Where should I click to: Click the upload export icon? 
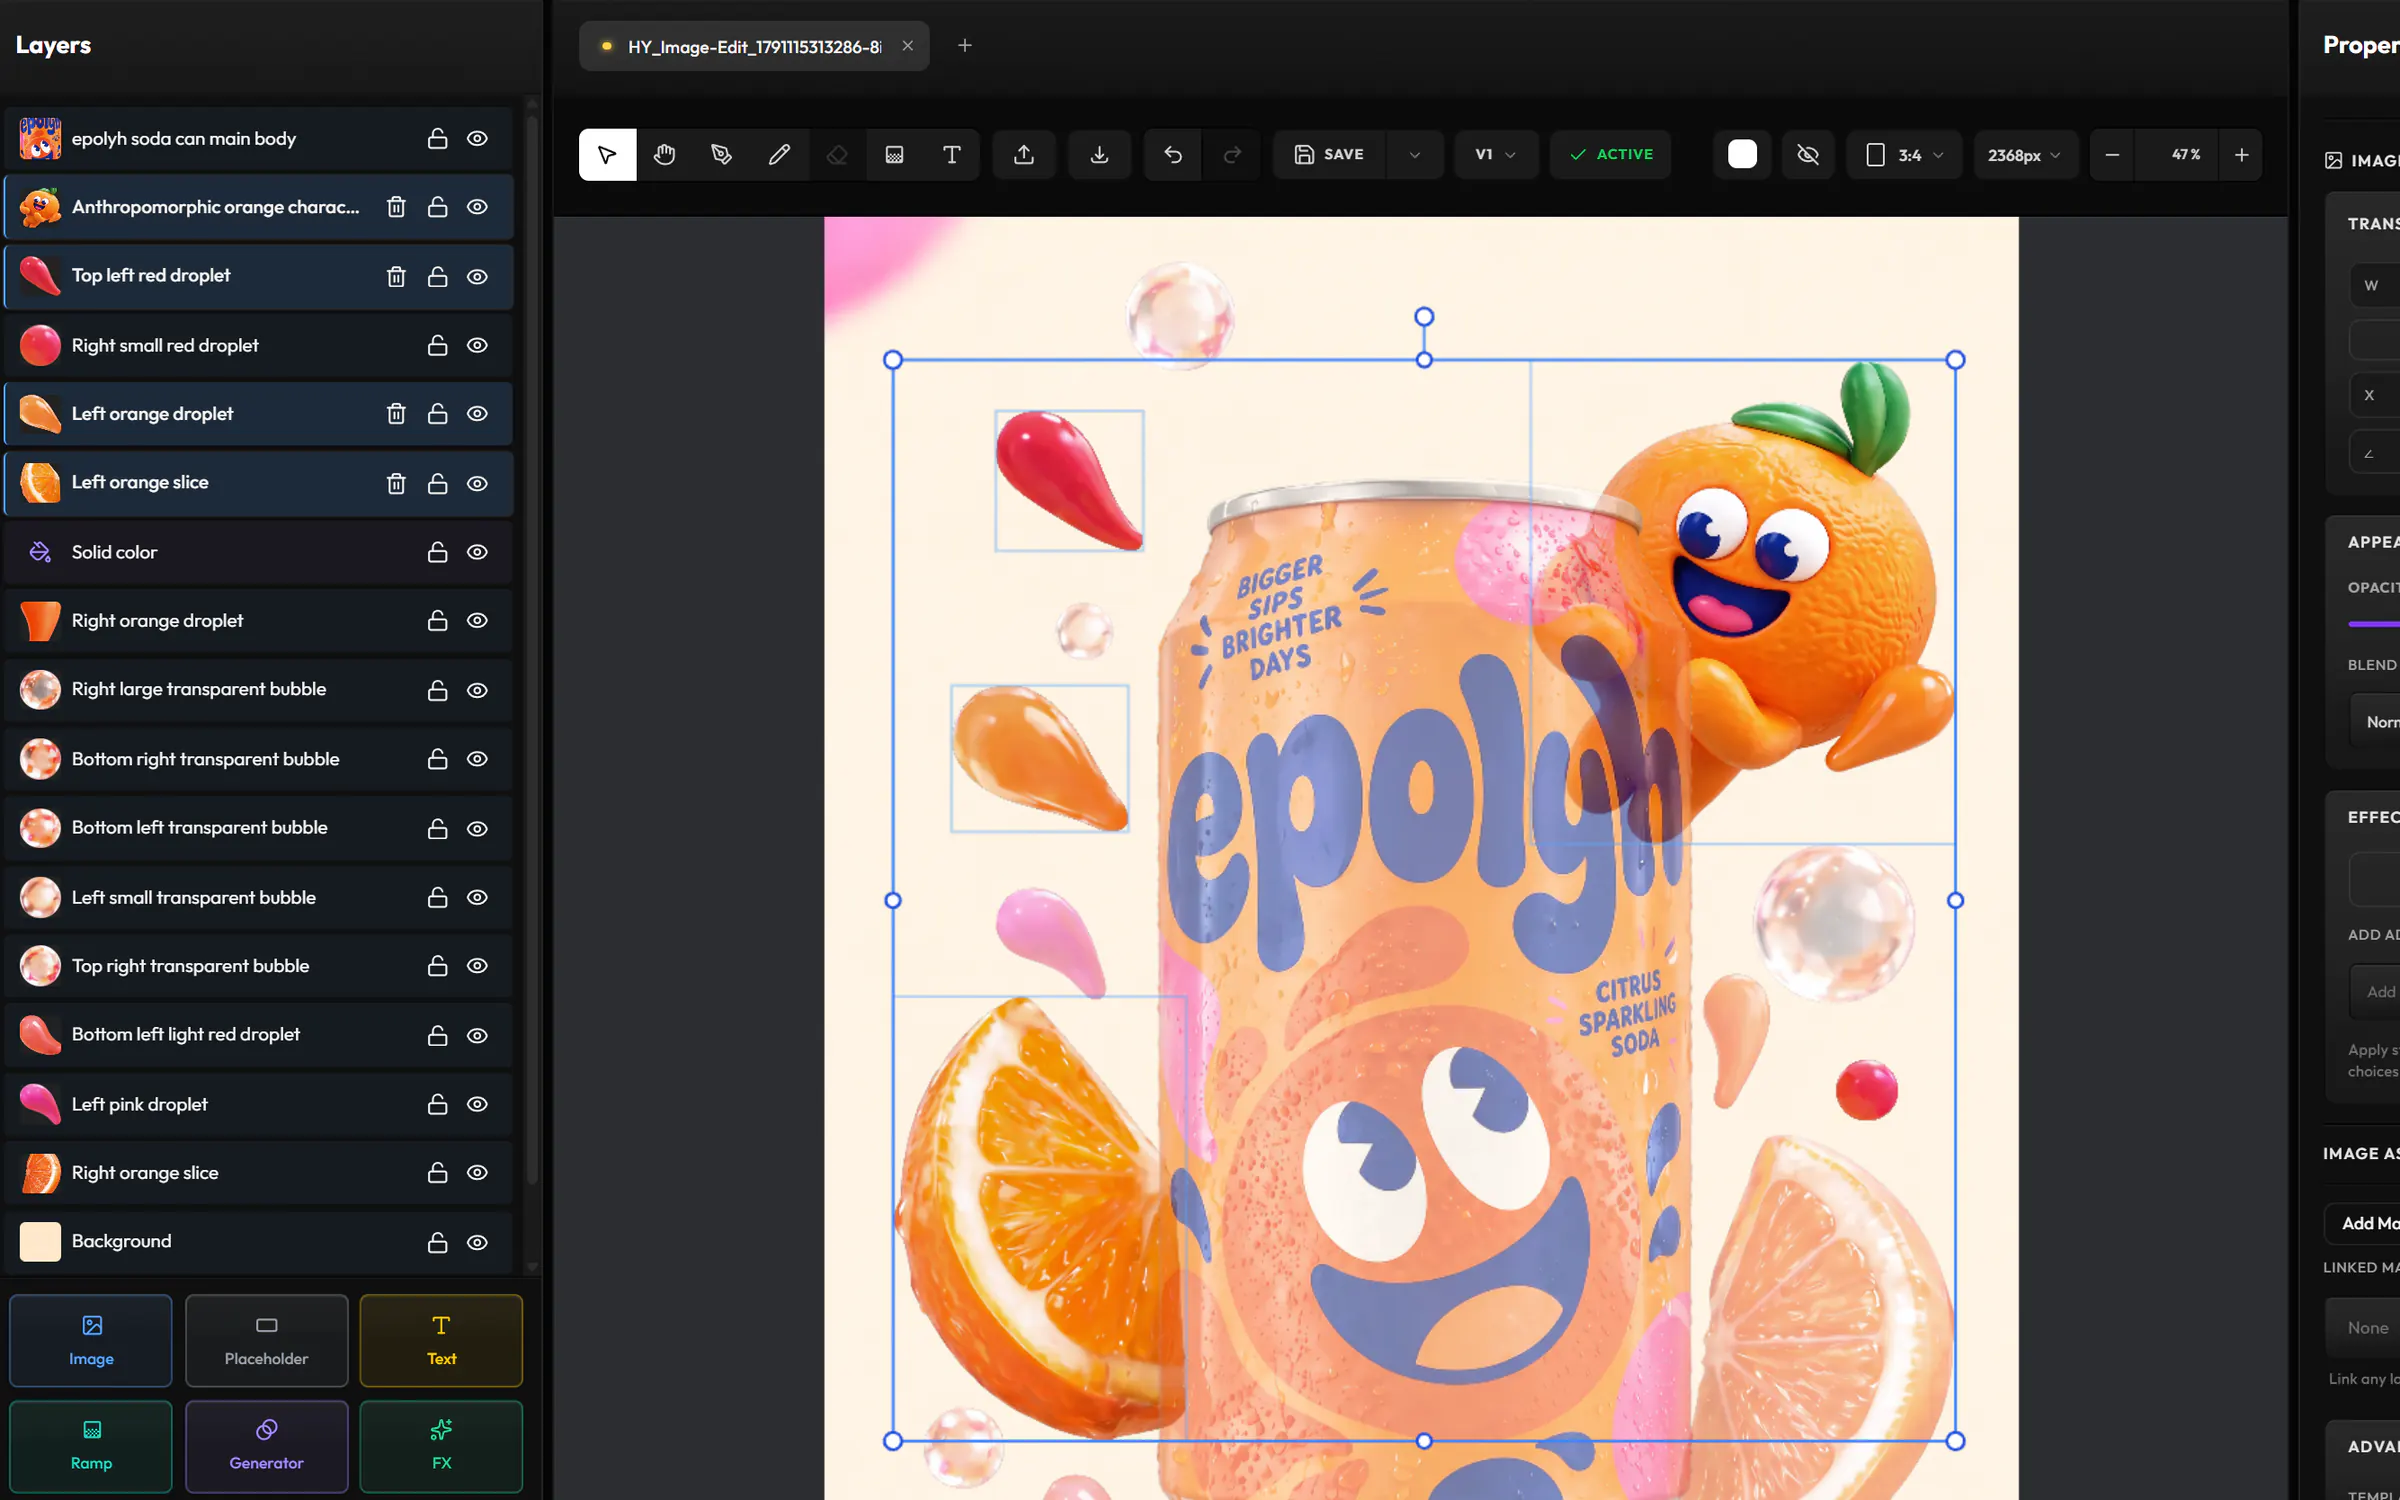coord(1024,155)
